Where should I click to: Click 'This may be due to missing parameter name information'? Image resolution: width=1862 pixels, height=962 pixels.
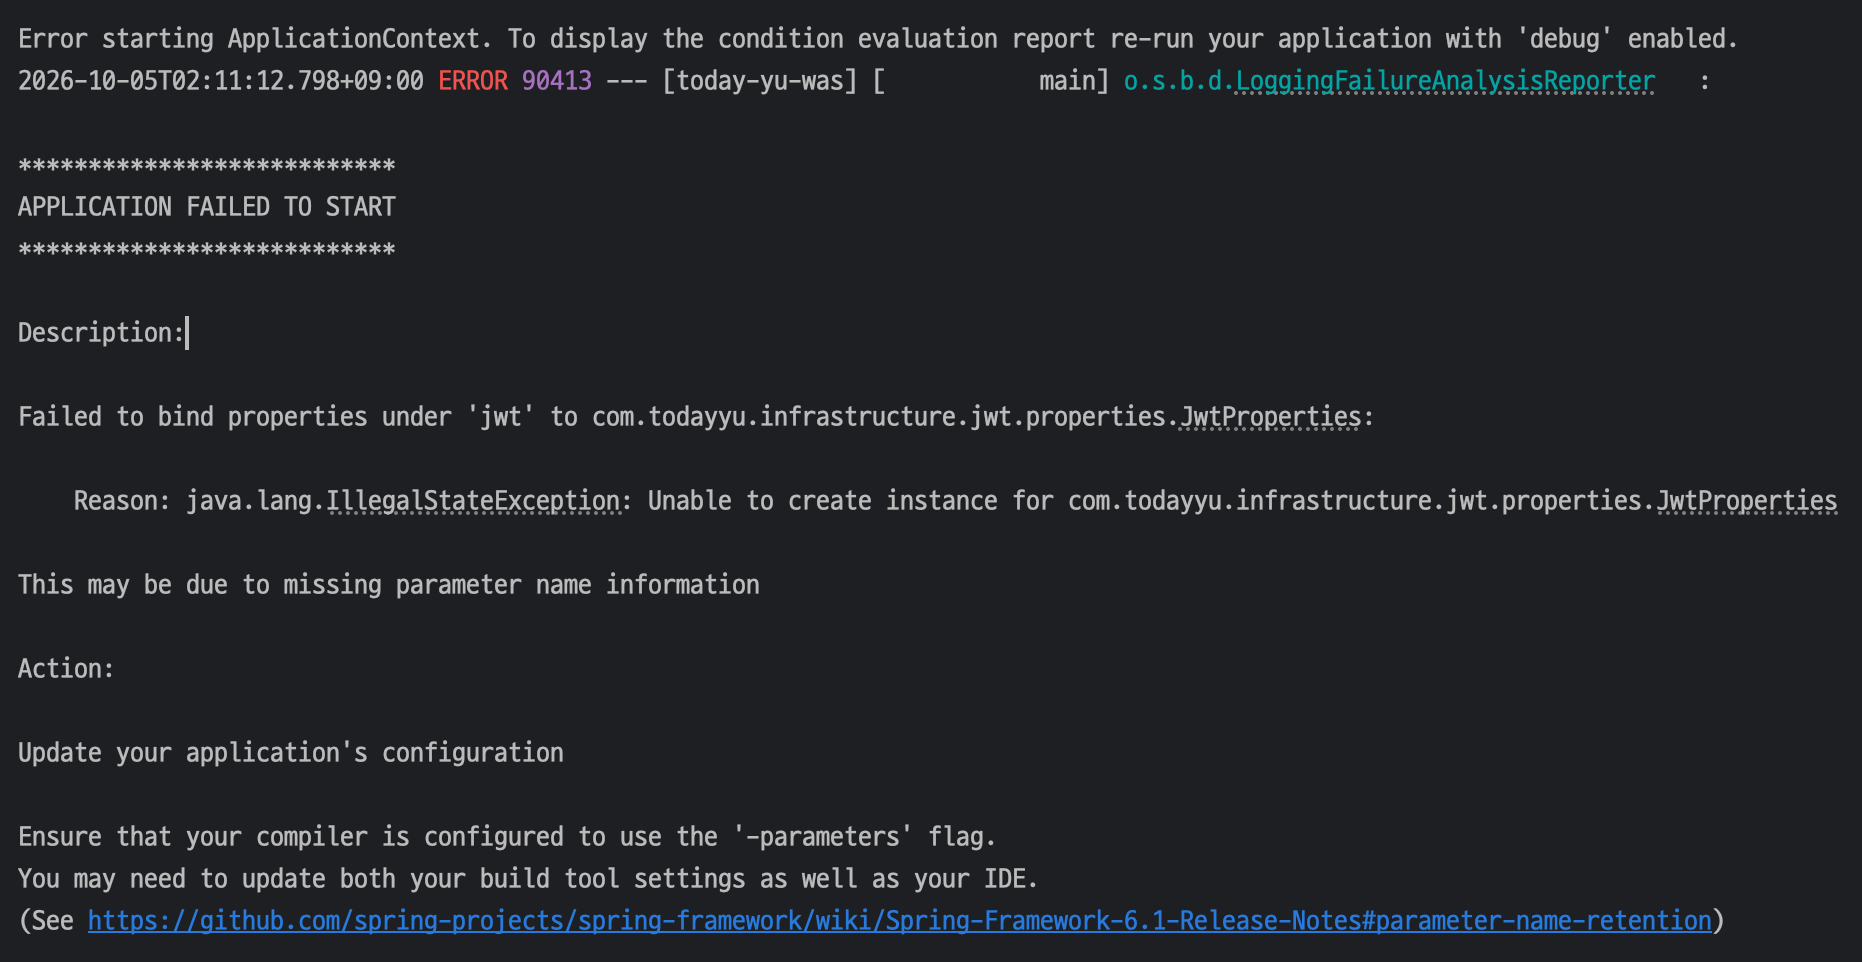[389, 585]
